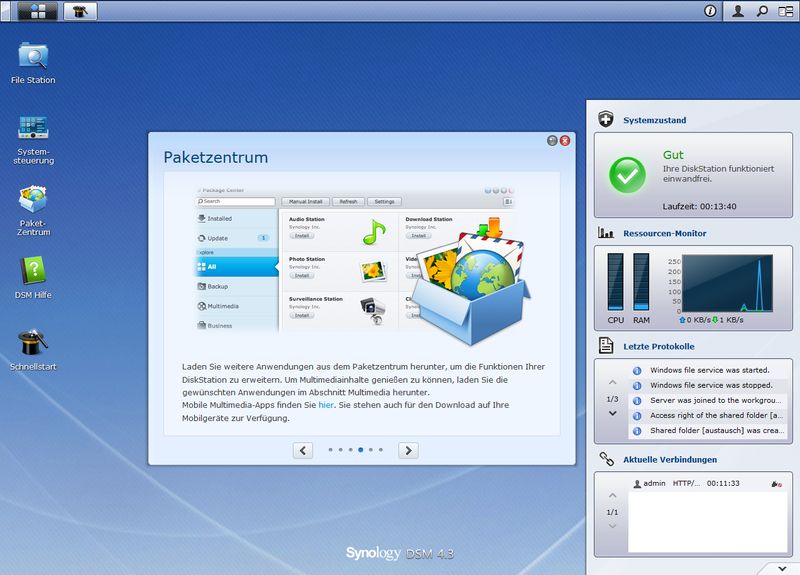Select 'Access right of the shared folder' entry
The width and height of the screenshot is (800, 575).
(708, 416)
